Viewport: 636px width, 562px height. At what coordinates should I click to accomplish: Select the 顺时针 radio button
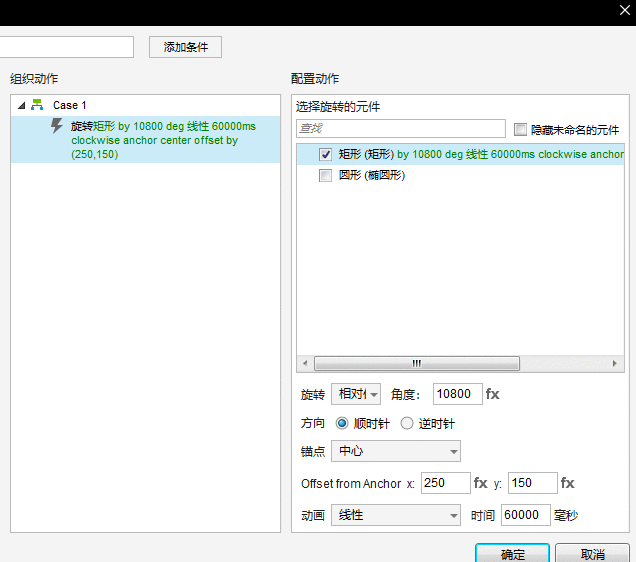pos(342,423)
